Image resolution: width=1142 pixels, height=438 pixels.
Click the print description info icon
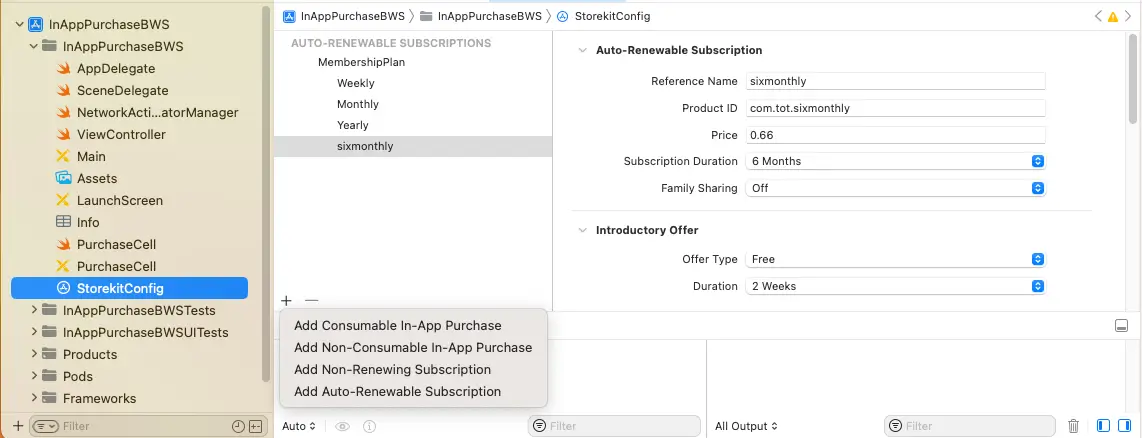tap(369, 426)
